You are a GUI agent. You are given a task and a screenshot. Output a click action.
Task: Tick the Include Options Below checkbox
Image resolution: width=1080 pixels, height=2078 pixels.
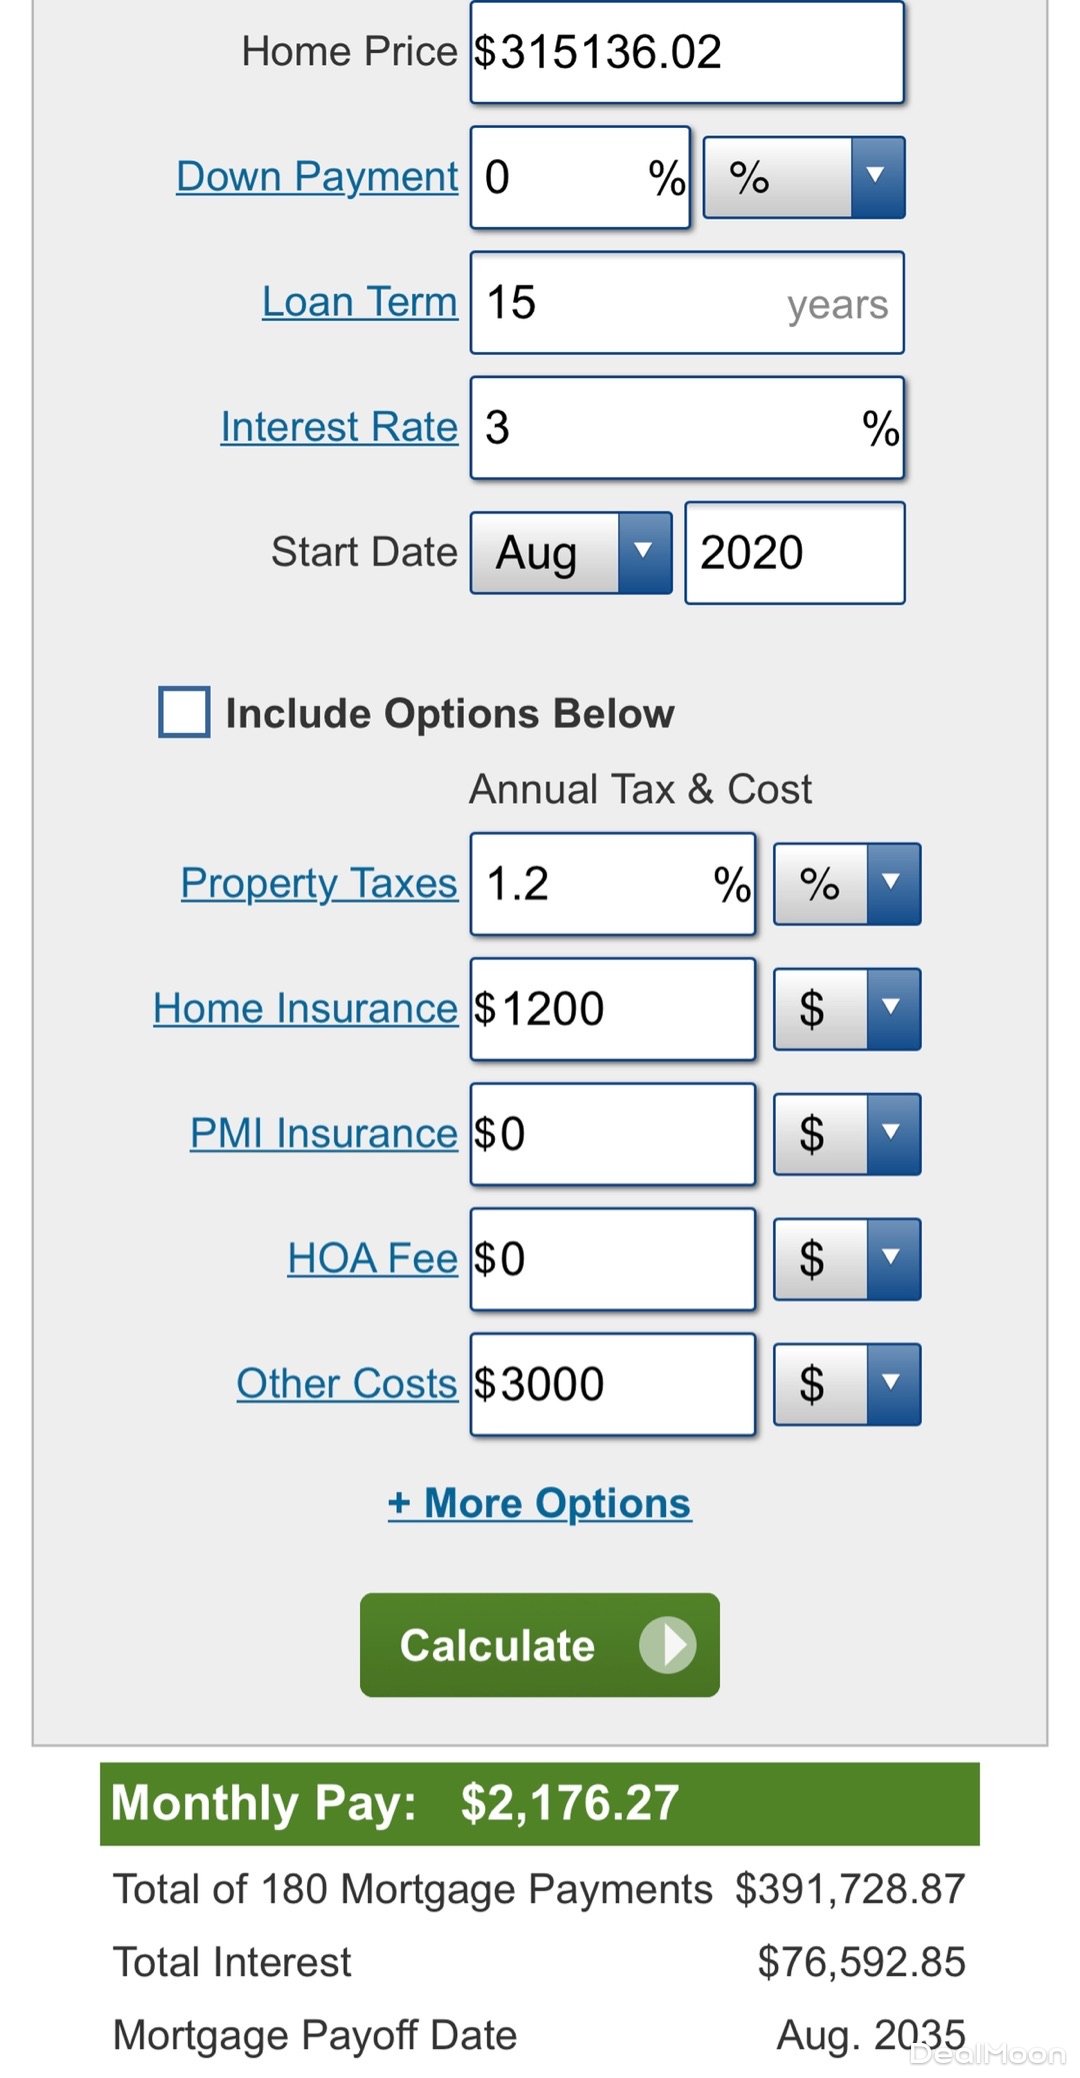coord(184,712)
